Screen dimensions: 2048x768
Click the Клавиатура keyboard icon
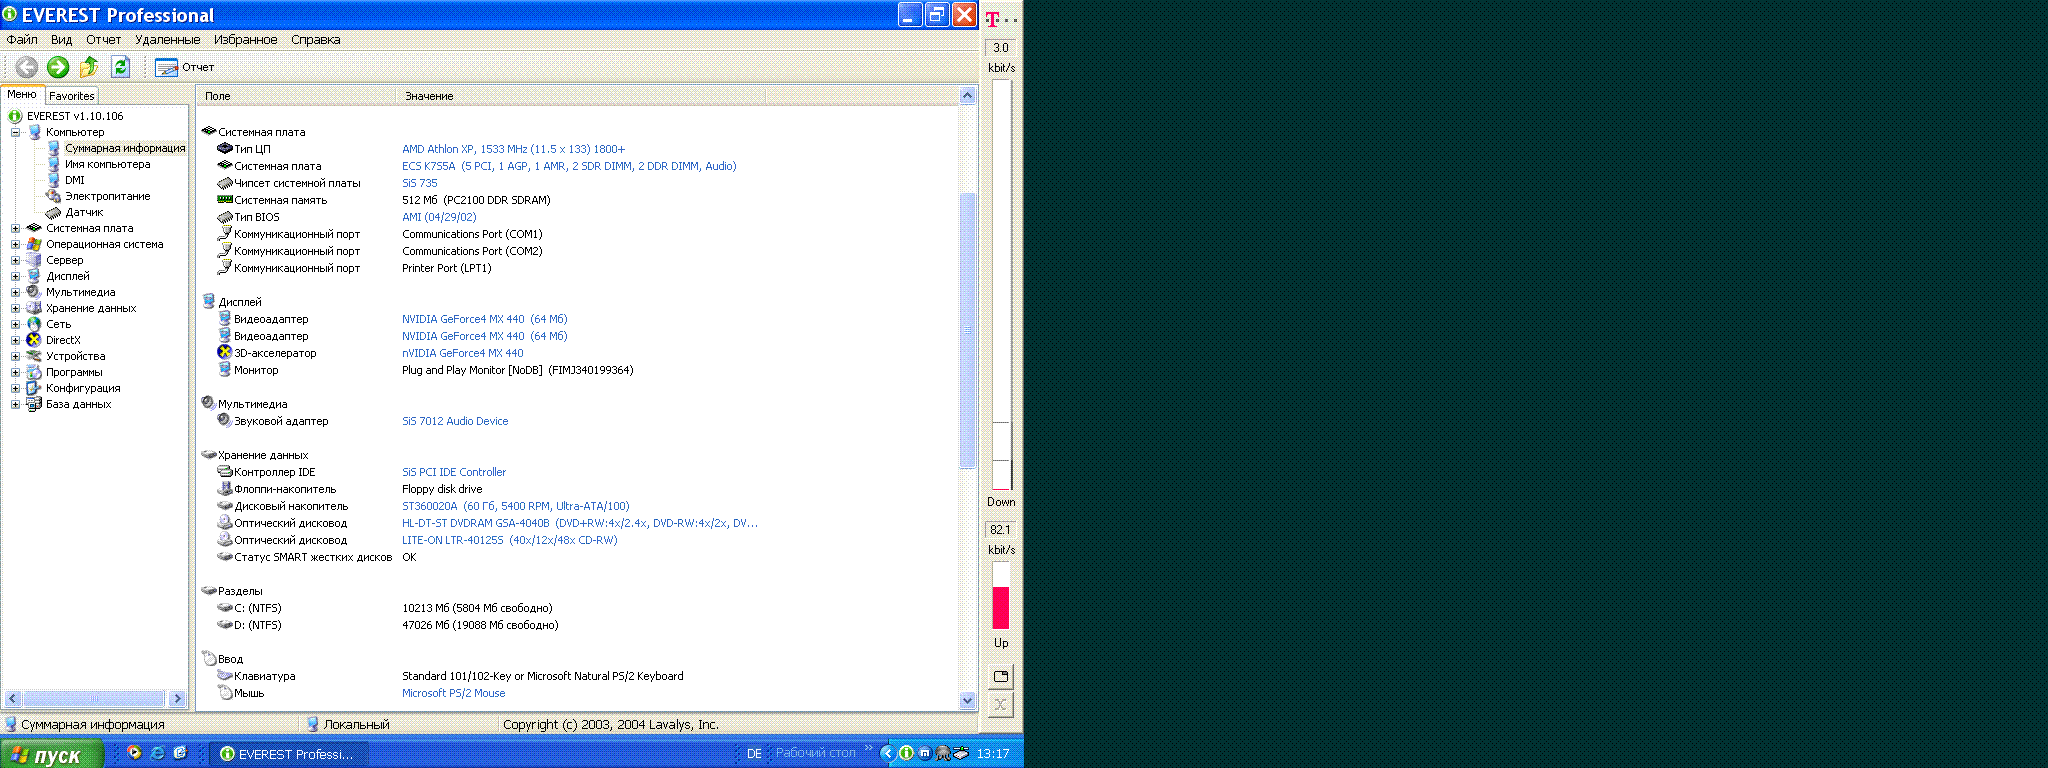pos(225,675)
